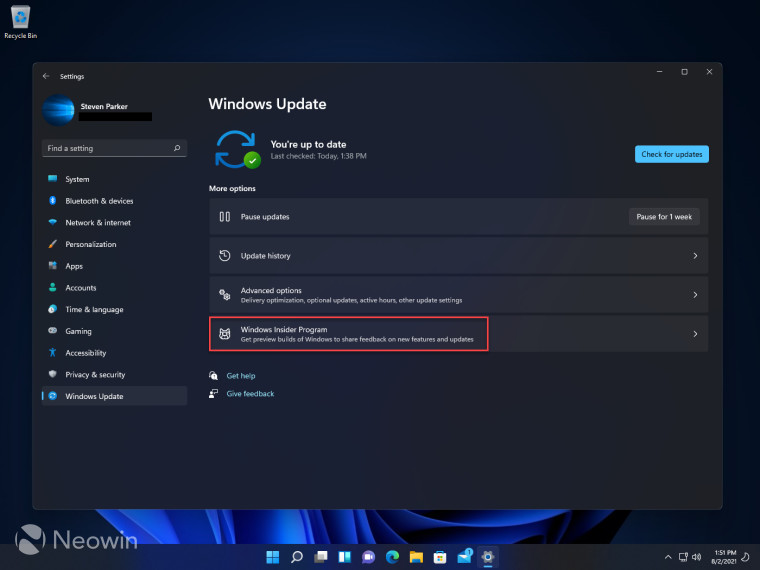Expand Advanced options chevron

point(695,295)
